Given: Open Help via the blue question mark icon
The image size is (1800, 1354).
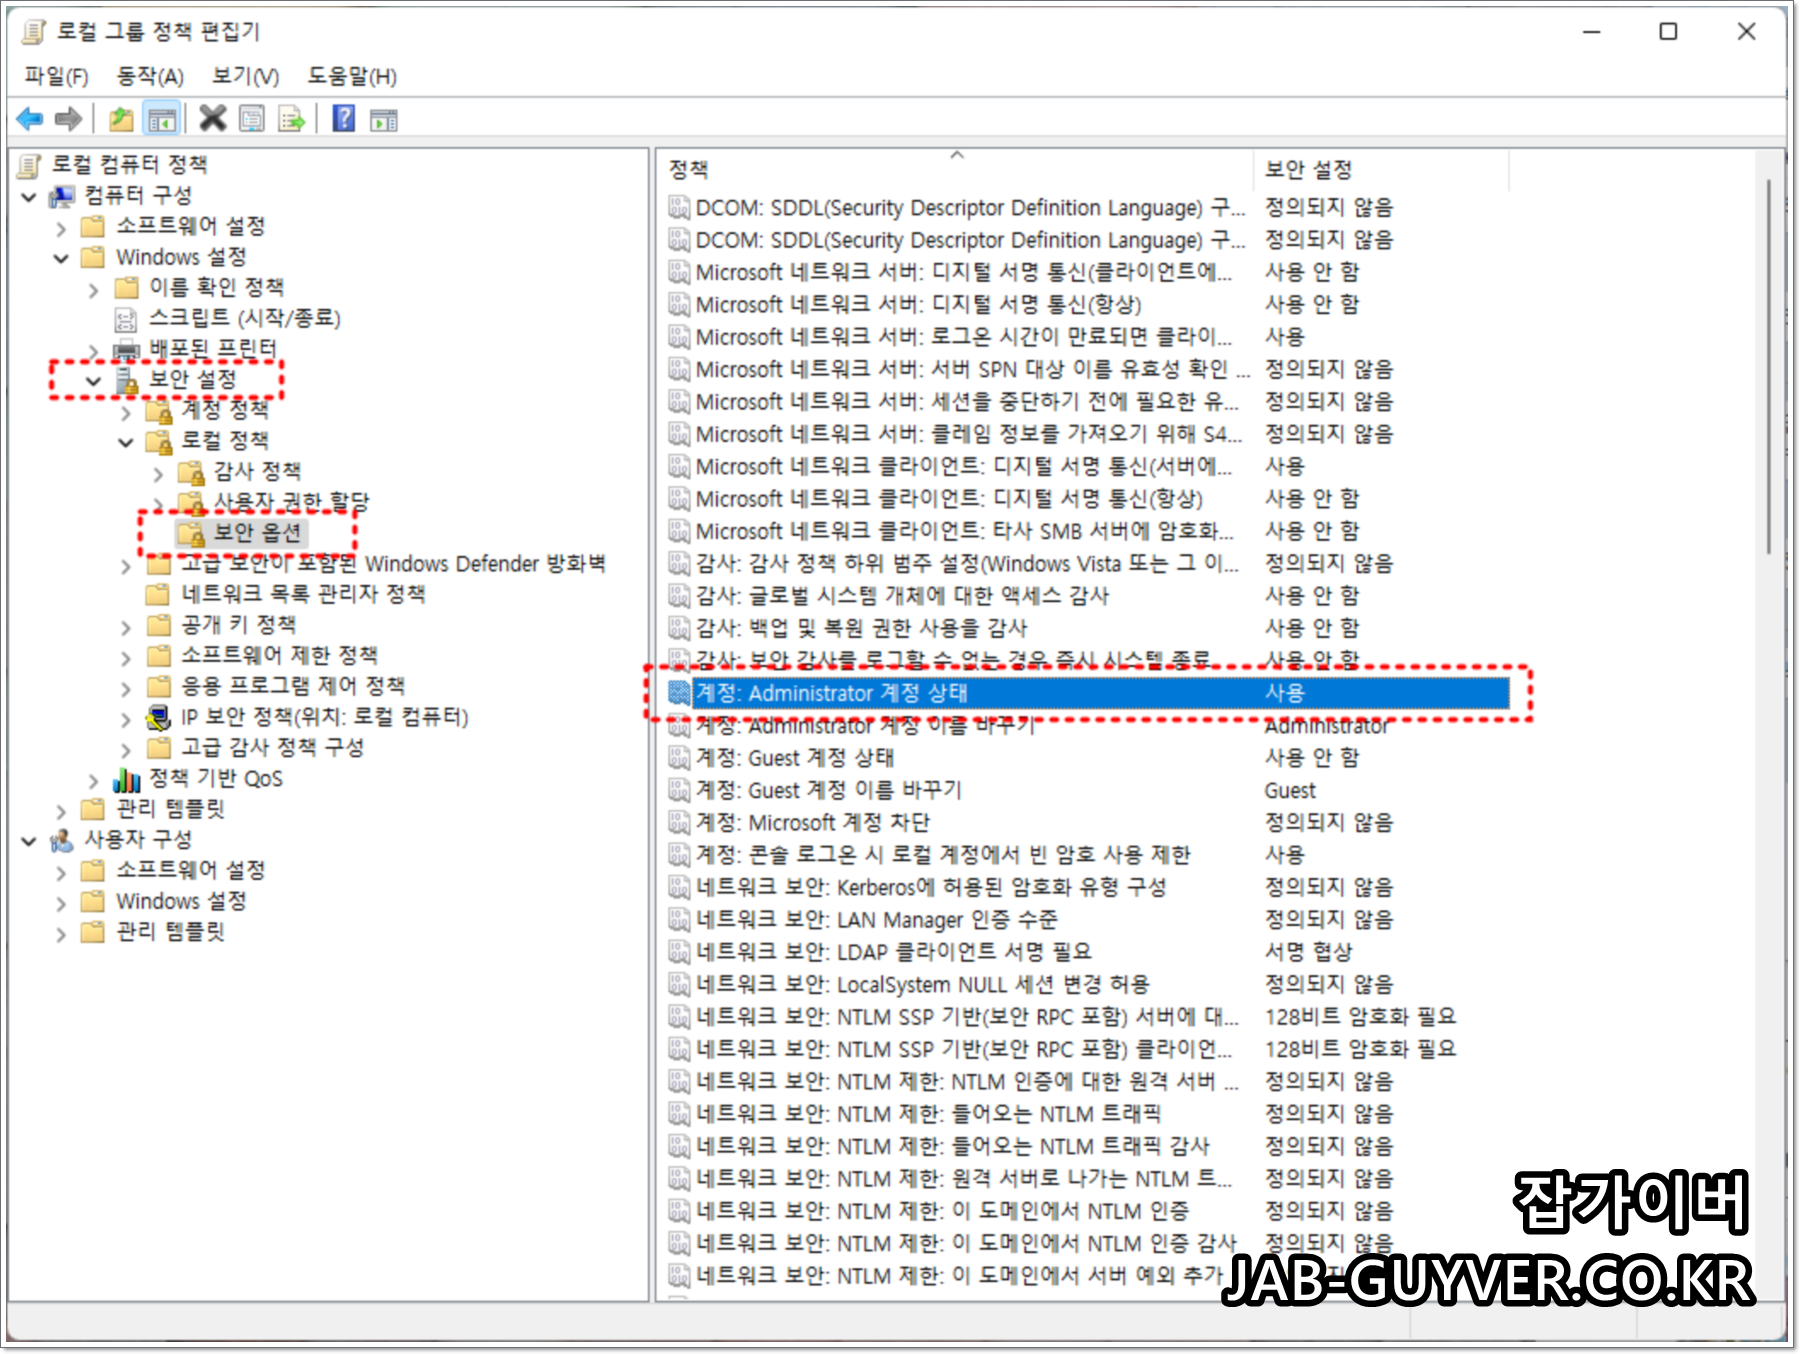Looking at the screenshot, I should (x=343, y=119).
